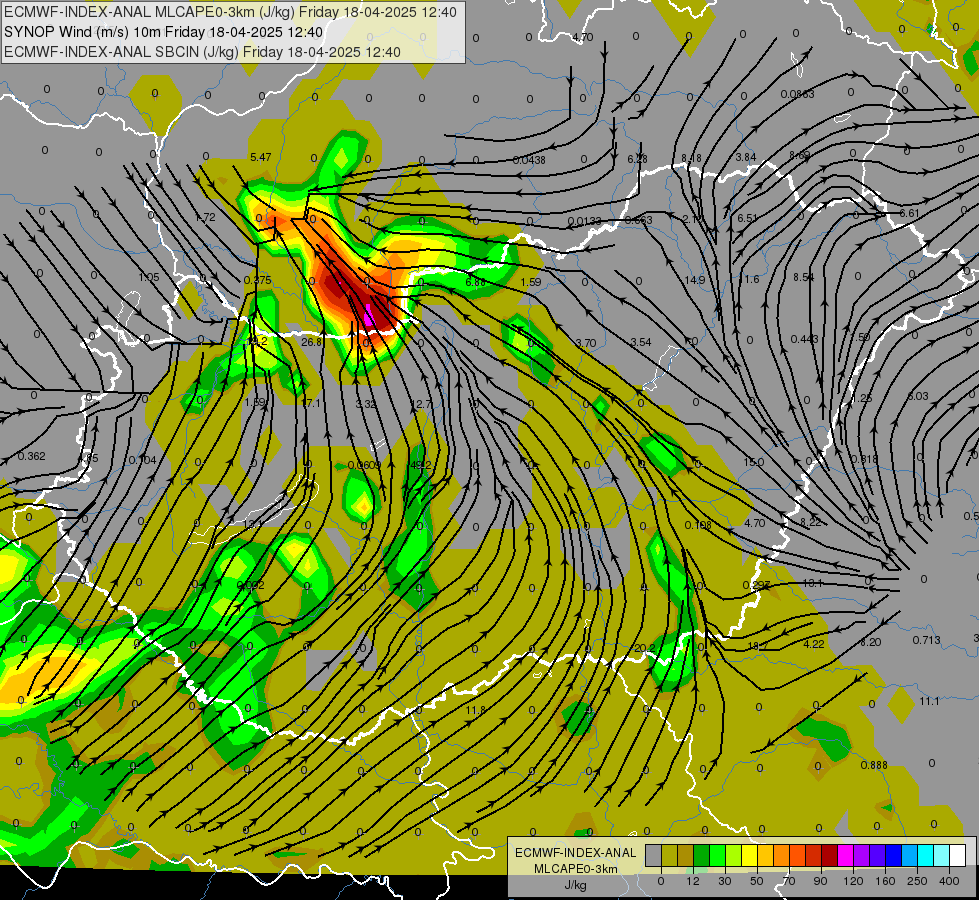Click the map value 3.70
Viewport: 979px width, 900px height.
click(x=586, y=343)
